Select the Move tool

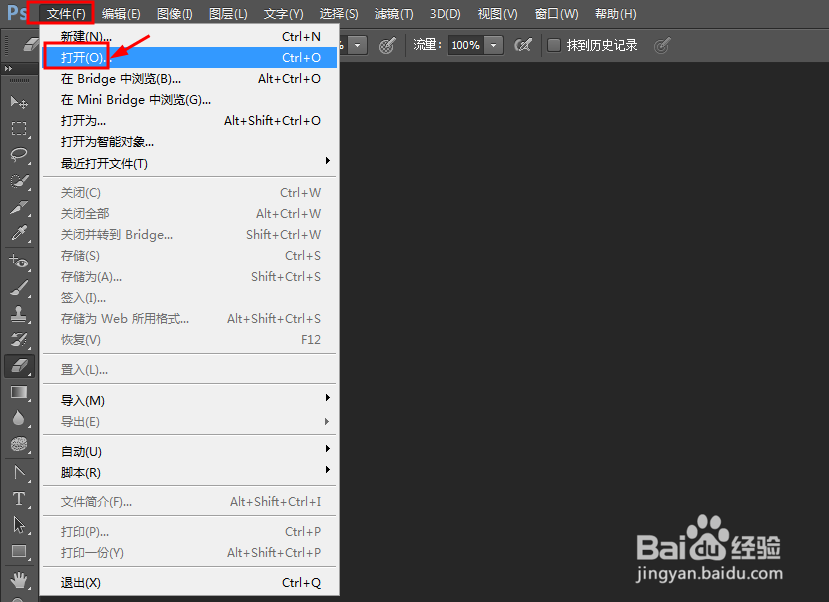pos(19,102)
